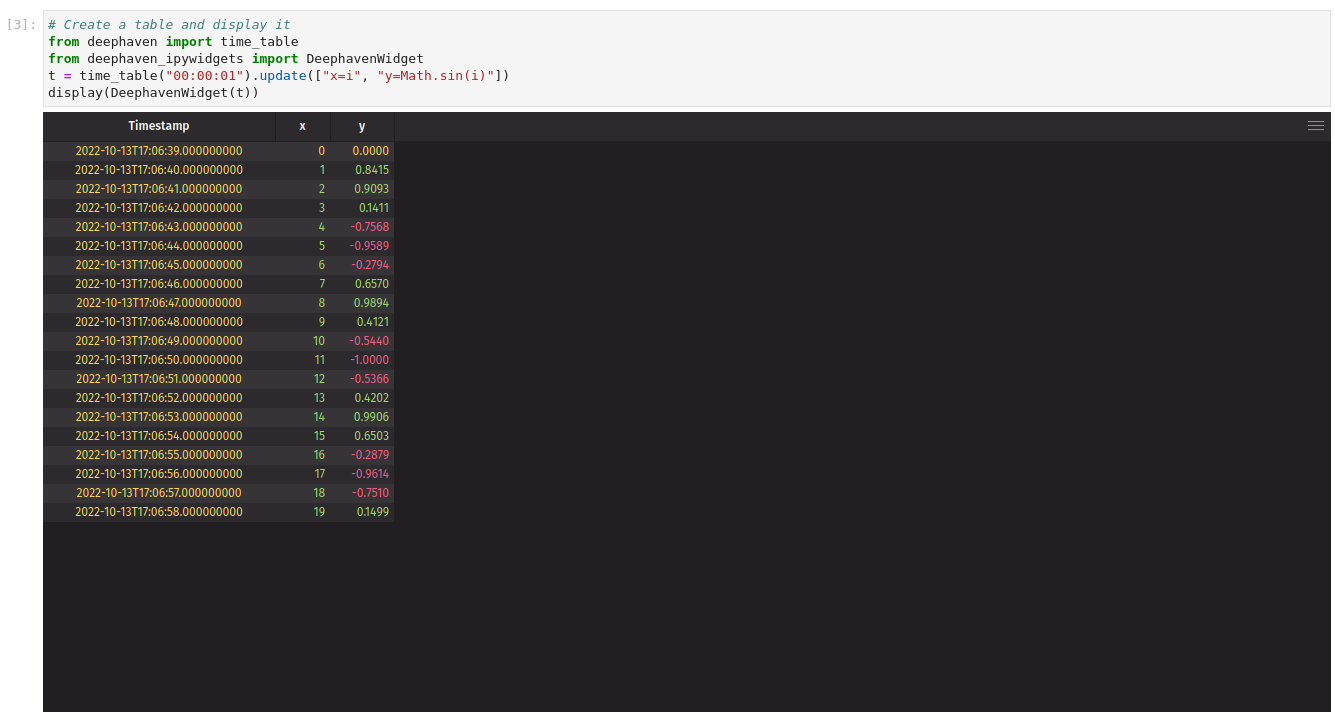This screenshot has width=1335, height=720.
Task: Select the cell execution prompt [3]
Action: (21, 24)
